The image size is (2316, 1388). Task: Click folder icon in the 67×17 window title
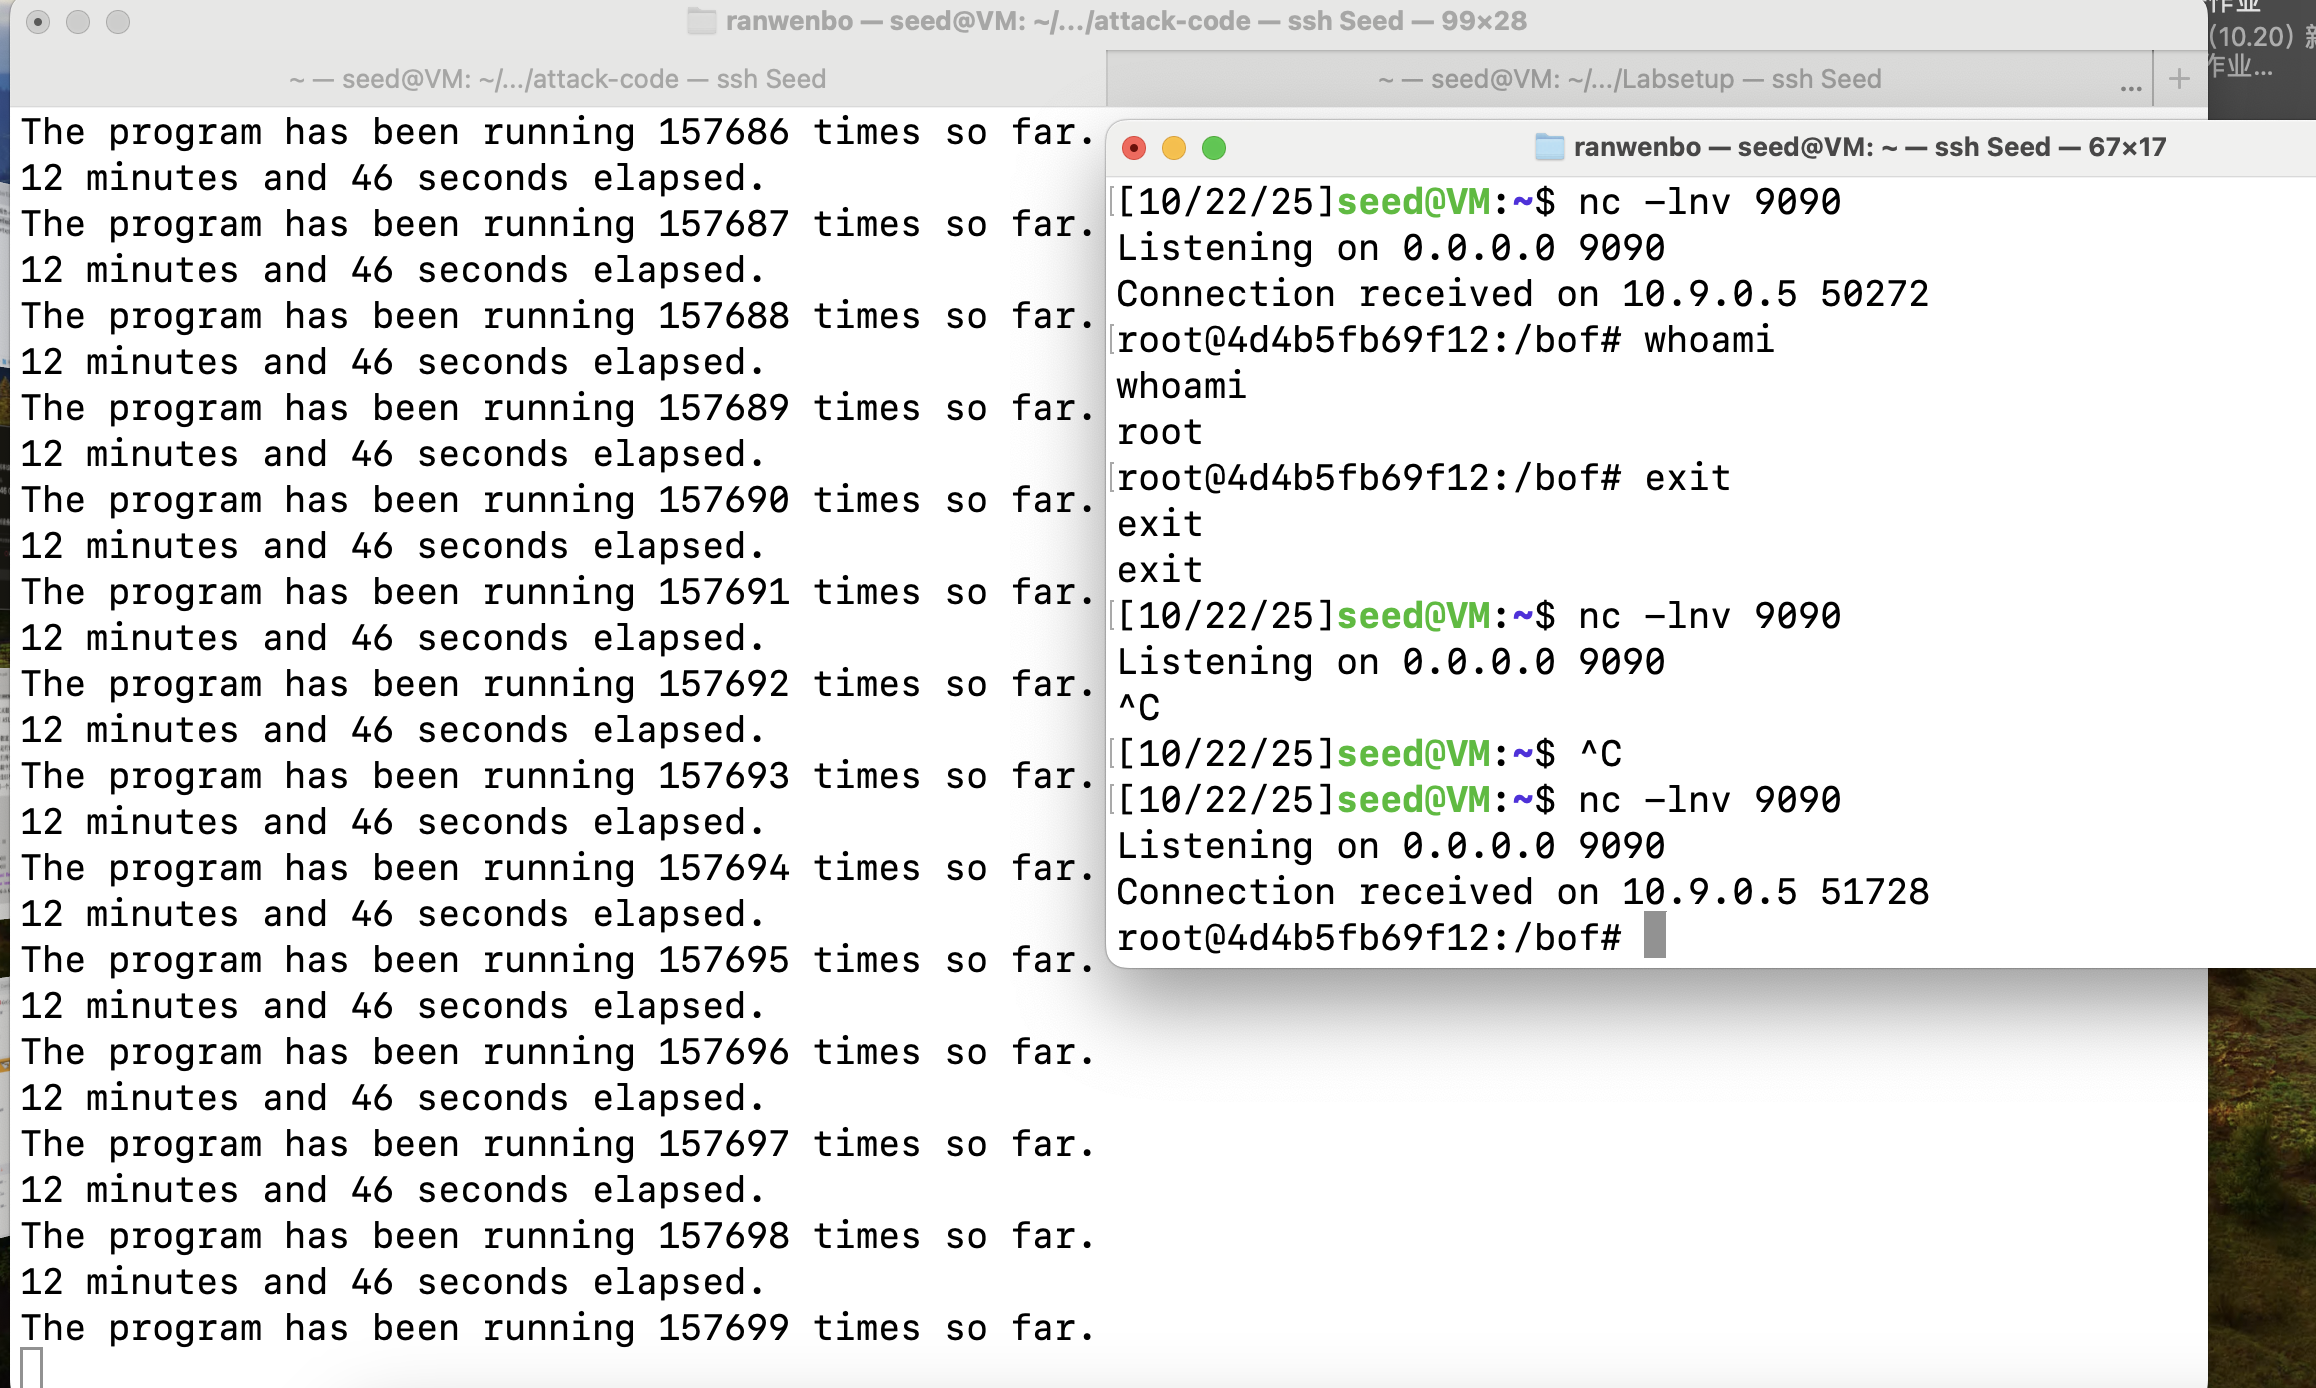[x=1549, y=148]
